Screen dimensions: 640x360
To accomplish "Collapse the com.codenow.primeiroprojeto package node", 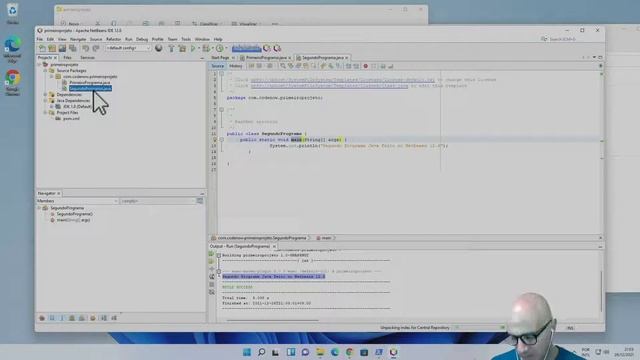I will tap(52, 76).
